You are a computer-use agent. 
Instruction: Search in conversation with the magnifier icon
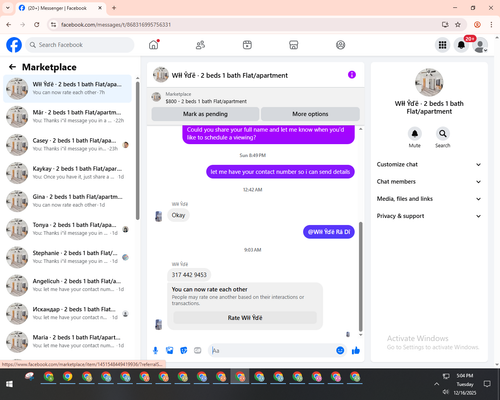[x=443, y=134]
